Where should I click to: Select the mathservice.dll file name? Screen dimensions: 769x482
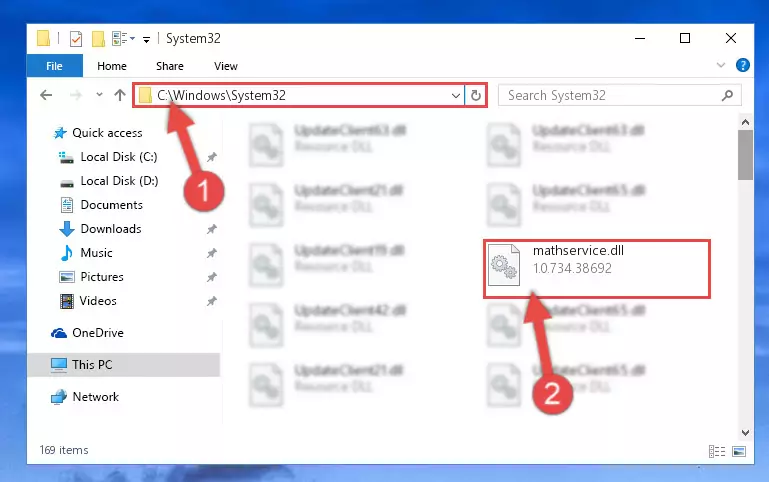coord(578,251)
